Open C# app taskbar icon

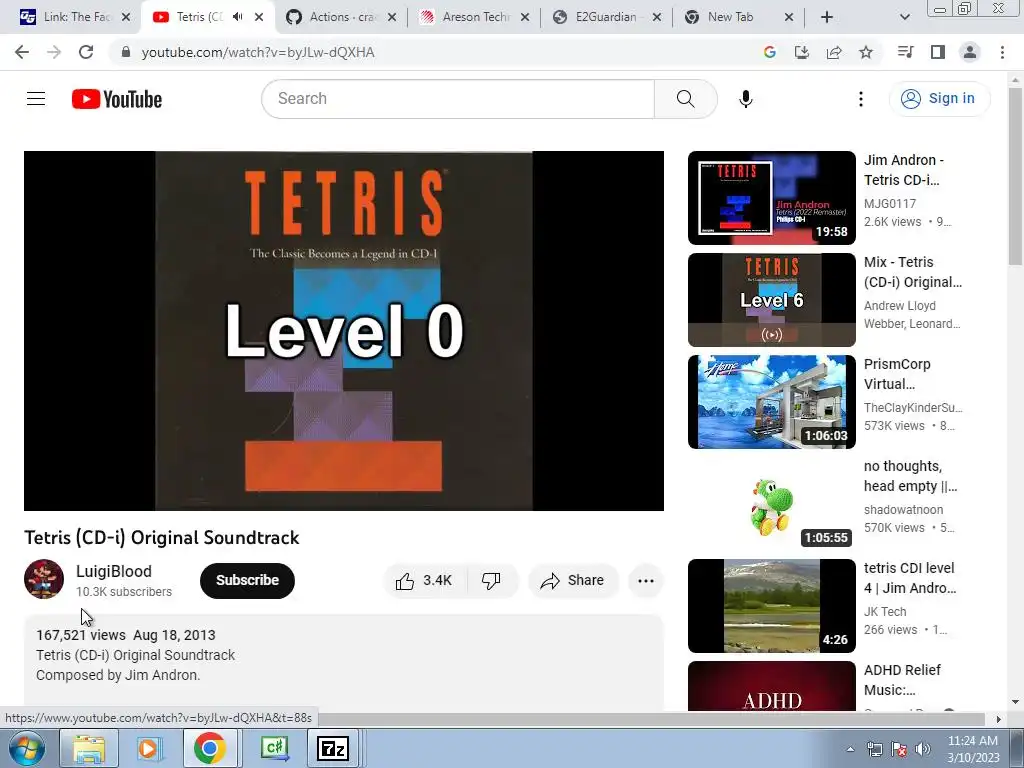coord(274,748)
